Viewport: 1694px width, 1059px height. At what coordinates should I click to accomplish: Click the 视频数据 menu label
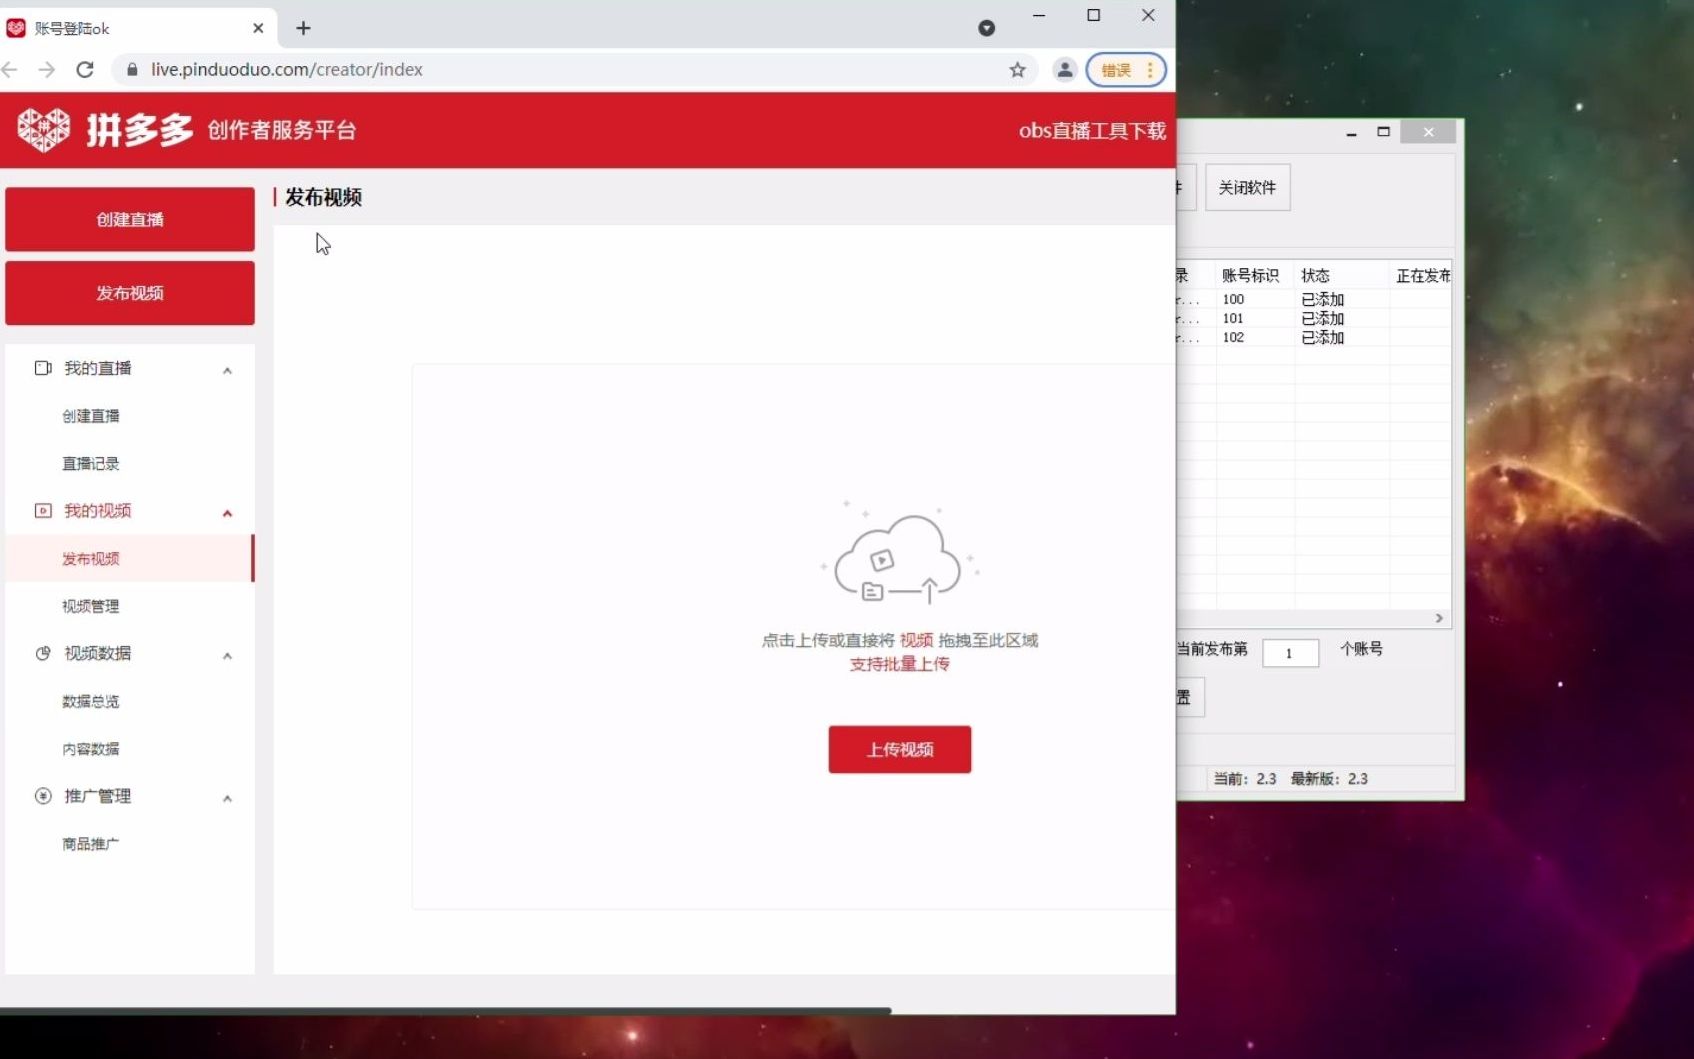point(98,653)
